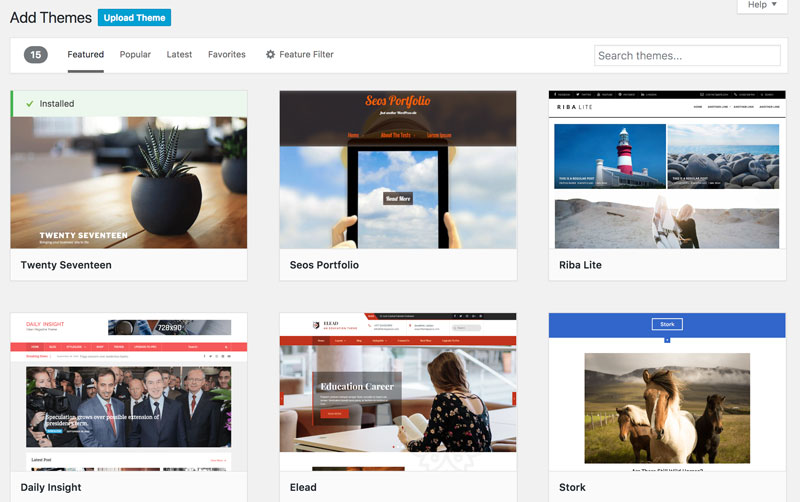Image resolution: width=800 pixels, height=502 pixels.
Task: Click the Twenty Seventeen theme name
Action: coord(66,265)
